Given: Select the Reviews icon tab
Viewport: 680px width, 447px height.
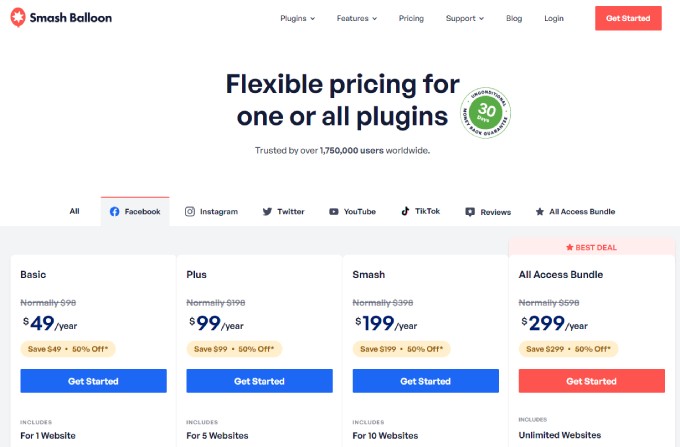Looking at the screenshot, I should pos(470,212).
